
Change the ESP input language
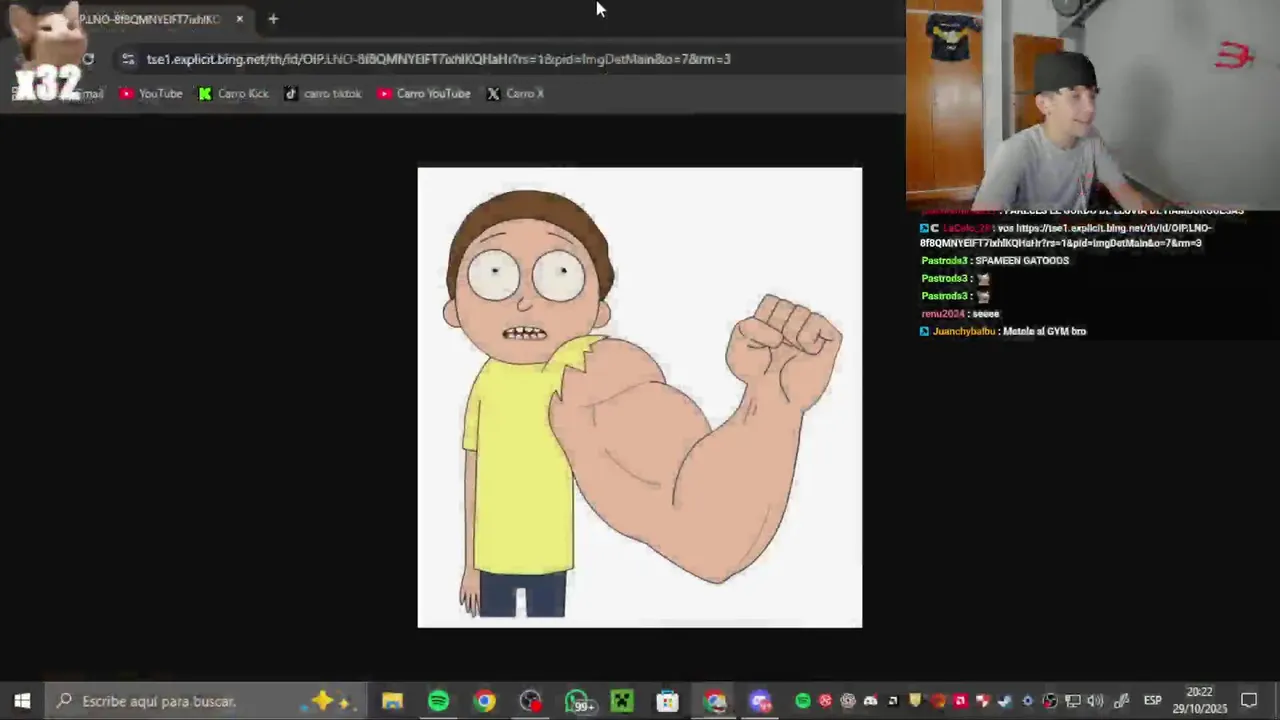point(1152,701)
